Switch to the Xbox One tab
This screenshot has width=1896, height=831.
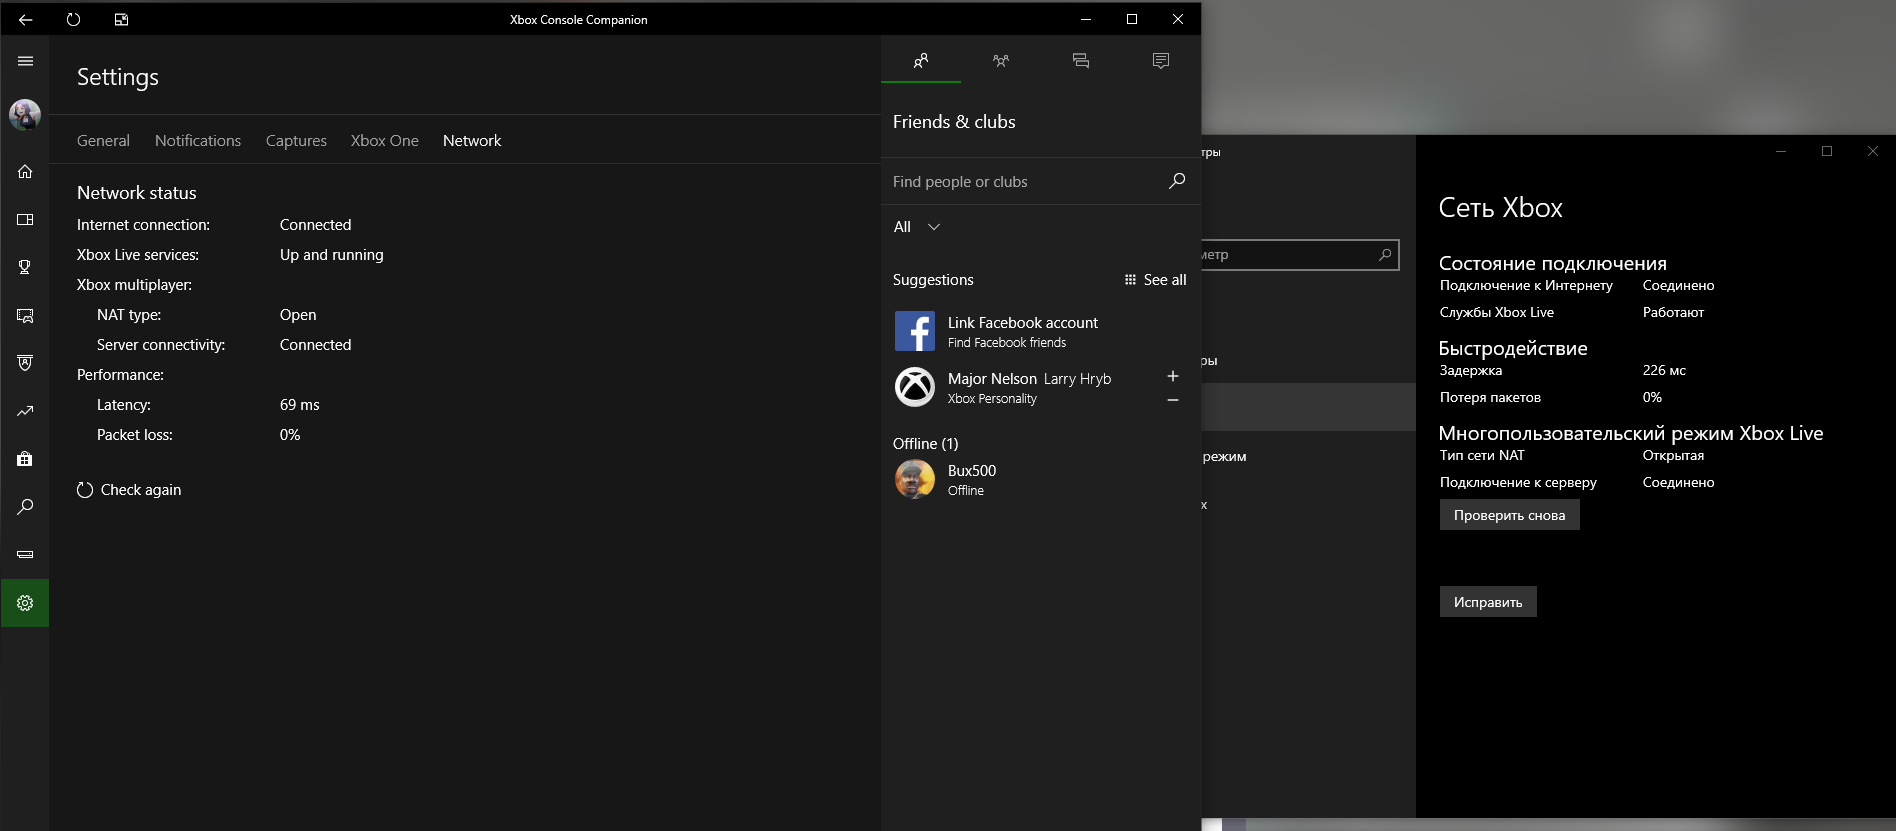click(x=384, y=141)
